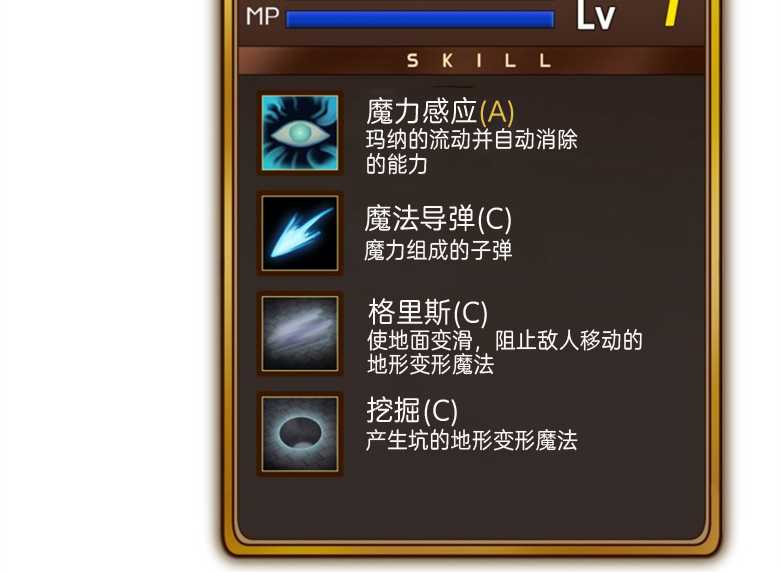The image size is (780, 572).
Task: Select the 格里斯(C) skill title
Action: point(428,312)
